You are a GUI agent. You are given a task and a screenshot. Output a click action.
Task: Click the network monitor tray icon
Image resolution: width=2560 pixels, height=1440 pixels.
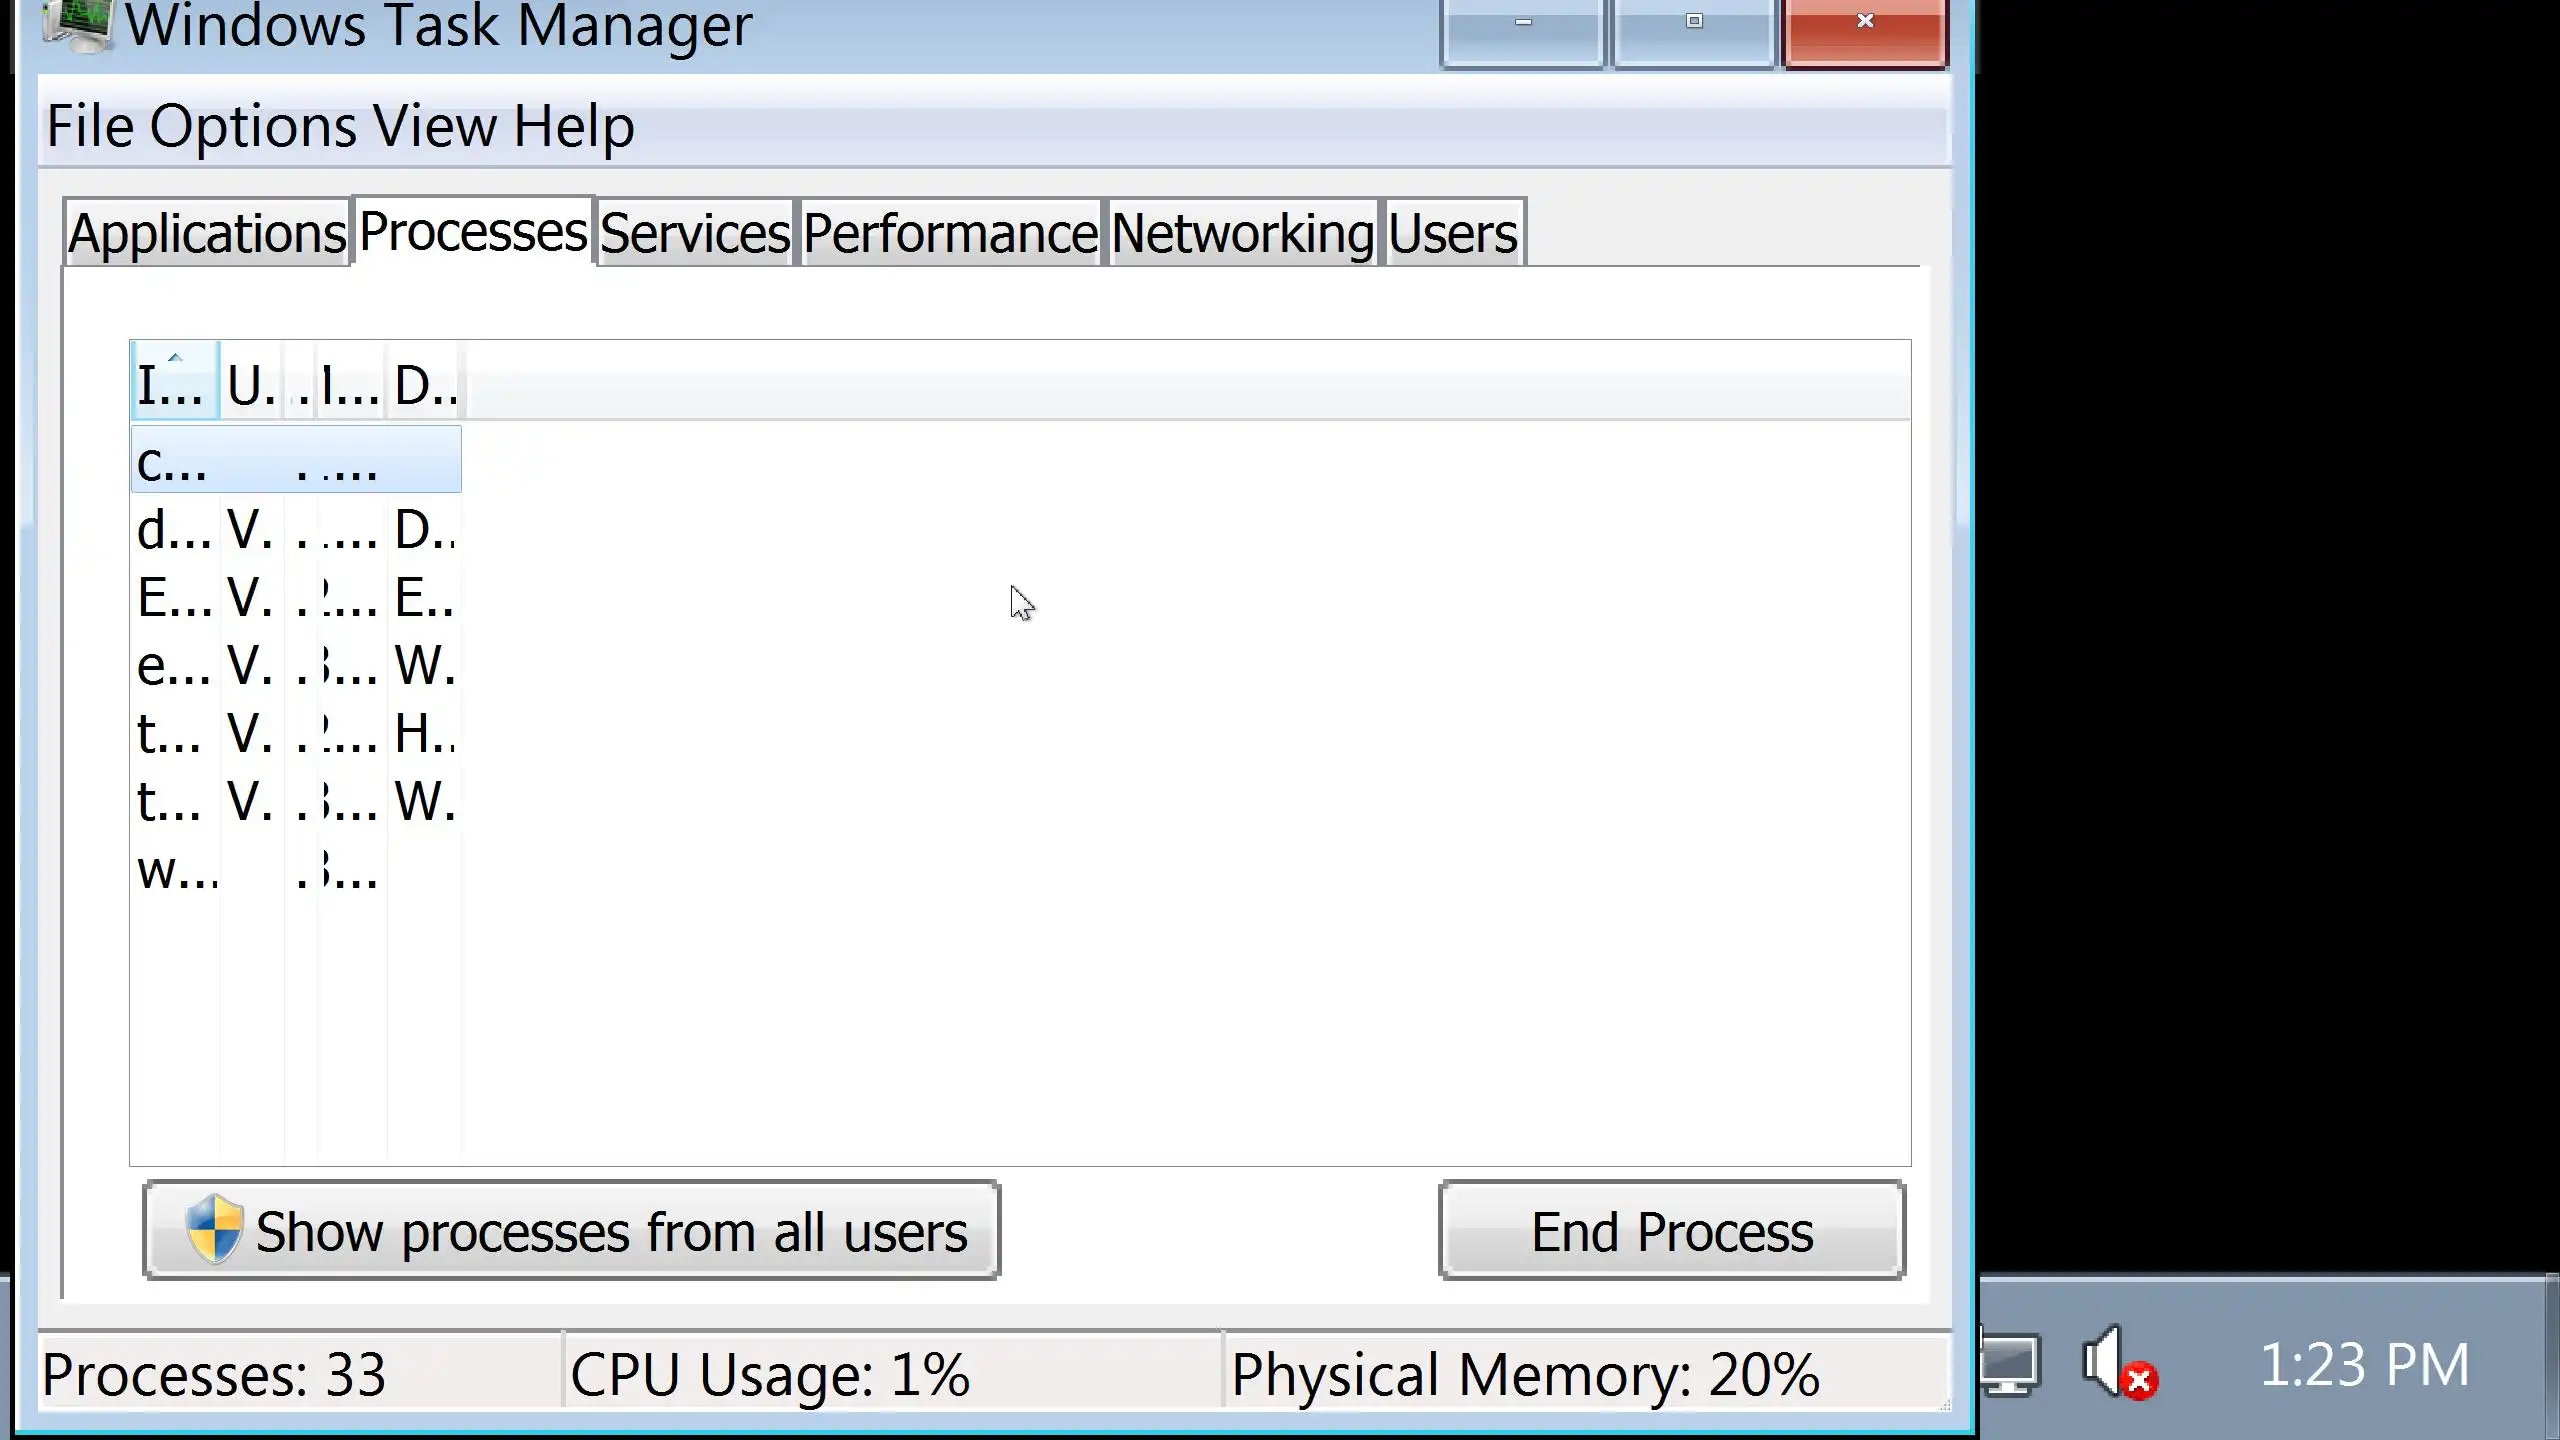[x=2010, y=1363]
